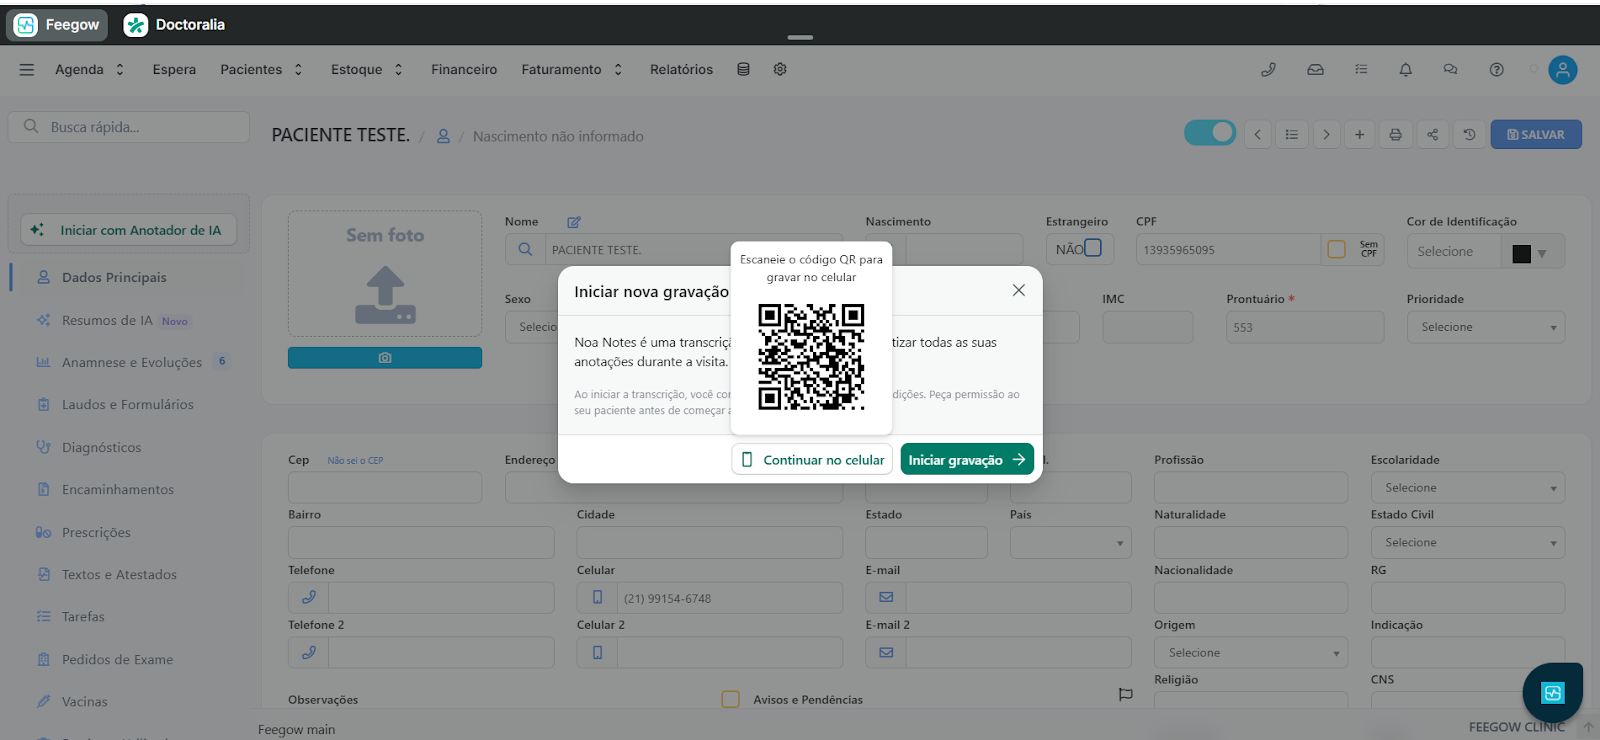The height and width of the screenshot is (740, 1600).
Task: Click the phone call icon in header
Action: click(x=1268, y=70)
